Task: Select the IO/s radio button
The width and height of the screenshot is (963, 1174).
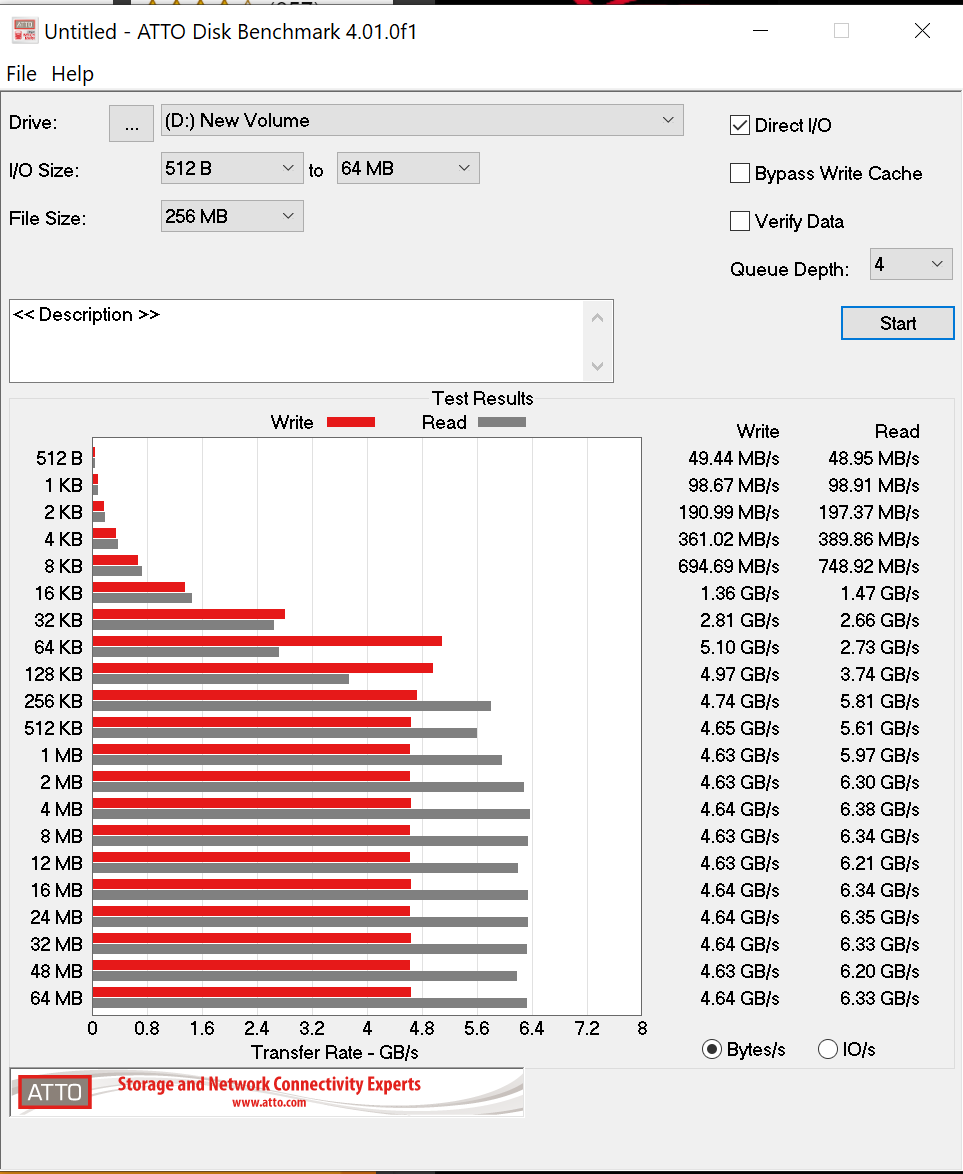Action: (x=828, y=1049)
